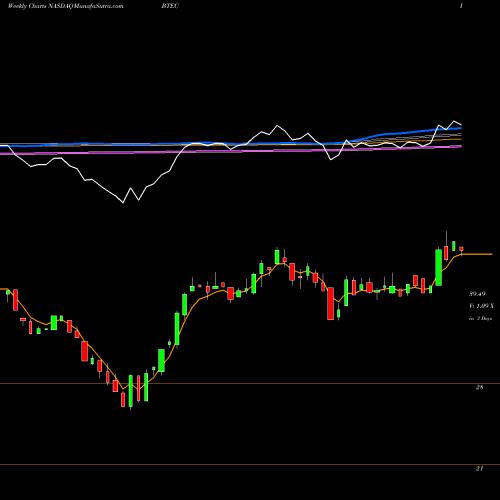The height and width of the screenshot is (500, 500).
Task: Click the 'V: 1.09 X' volume text
Action: click(x=481, y=306)
